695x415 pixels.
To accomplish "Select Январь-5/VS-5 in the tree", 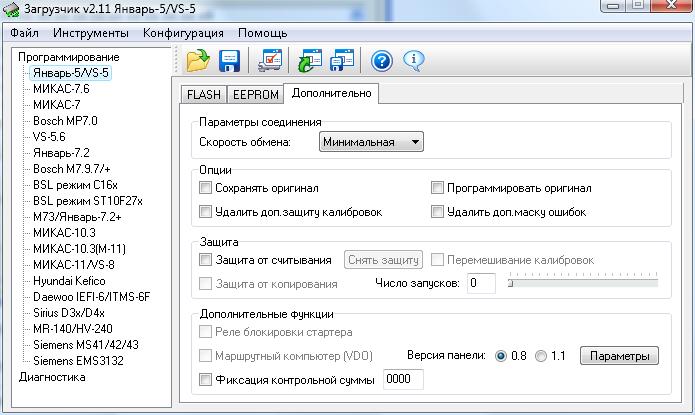I will 71,73.
